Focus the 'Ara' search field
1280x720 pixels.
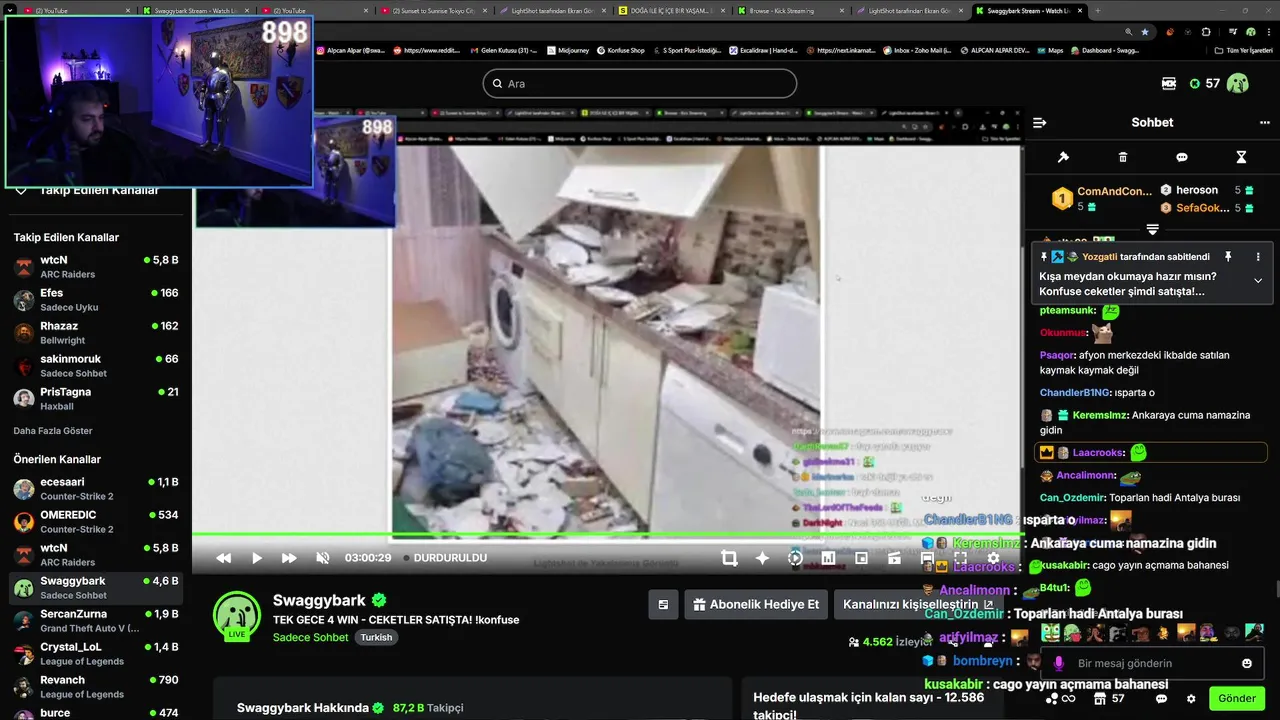click(640, 83)
